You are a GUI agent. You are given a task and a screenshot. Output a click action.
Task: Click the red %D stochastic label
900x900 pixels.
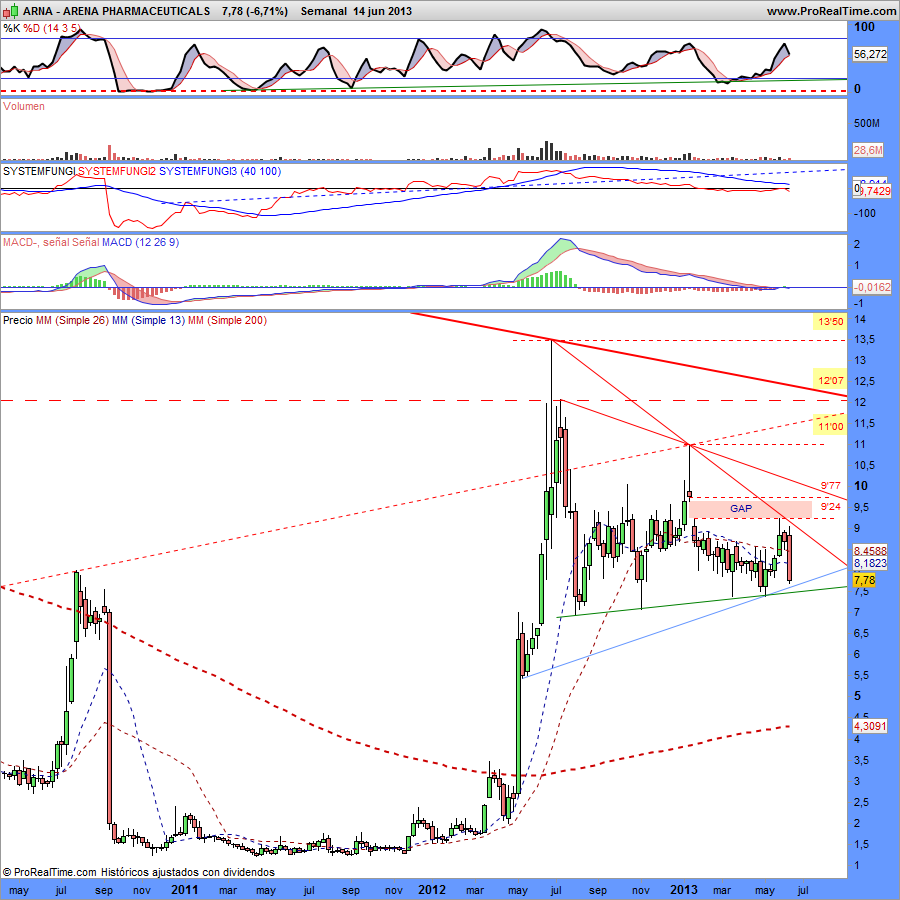click(32, 28)
